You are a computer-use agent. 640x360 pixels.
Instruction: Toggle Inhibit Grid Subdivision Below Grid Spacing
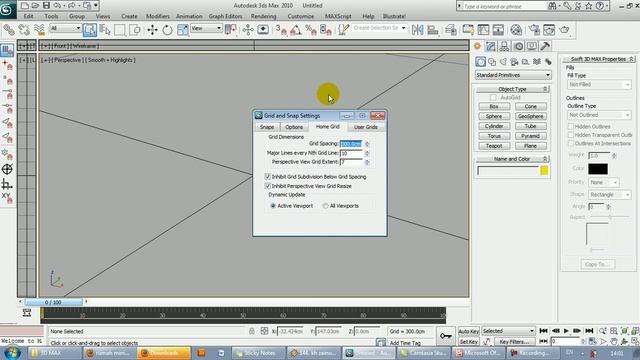(x=268, y=177)
